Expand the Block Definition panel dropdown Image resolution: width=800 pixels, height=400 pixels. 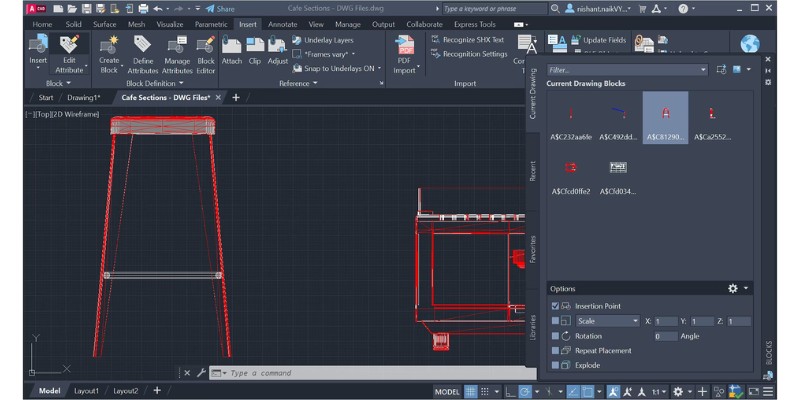pos(155,83)
